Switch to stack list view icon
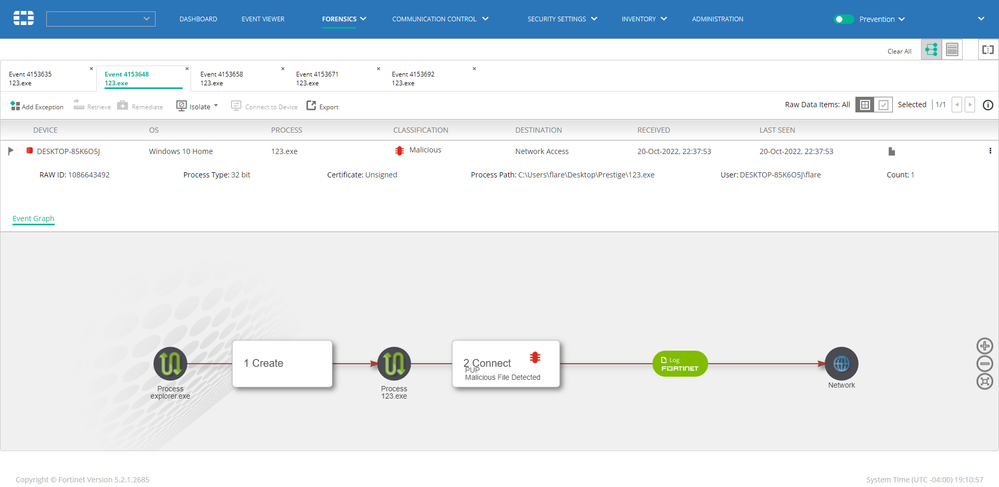The width and height of the screenshot is (999, 487). coord(952,50)
